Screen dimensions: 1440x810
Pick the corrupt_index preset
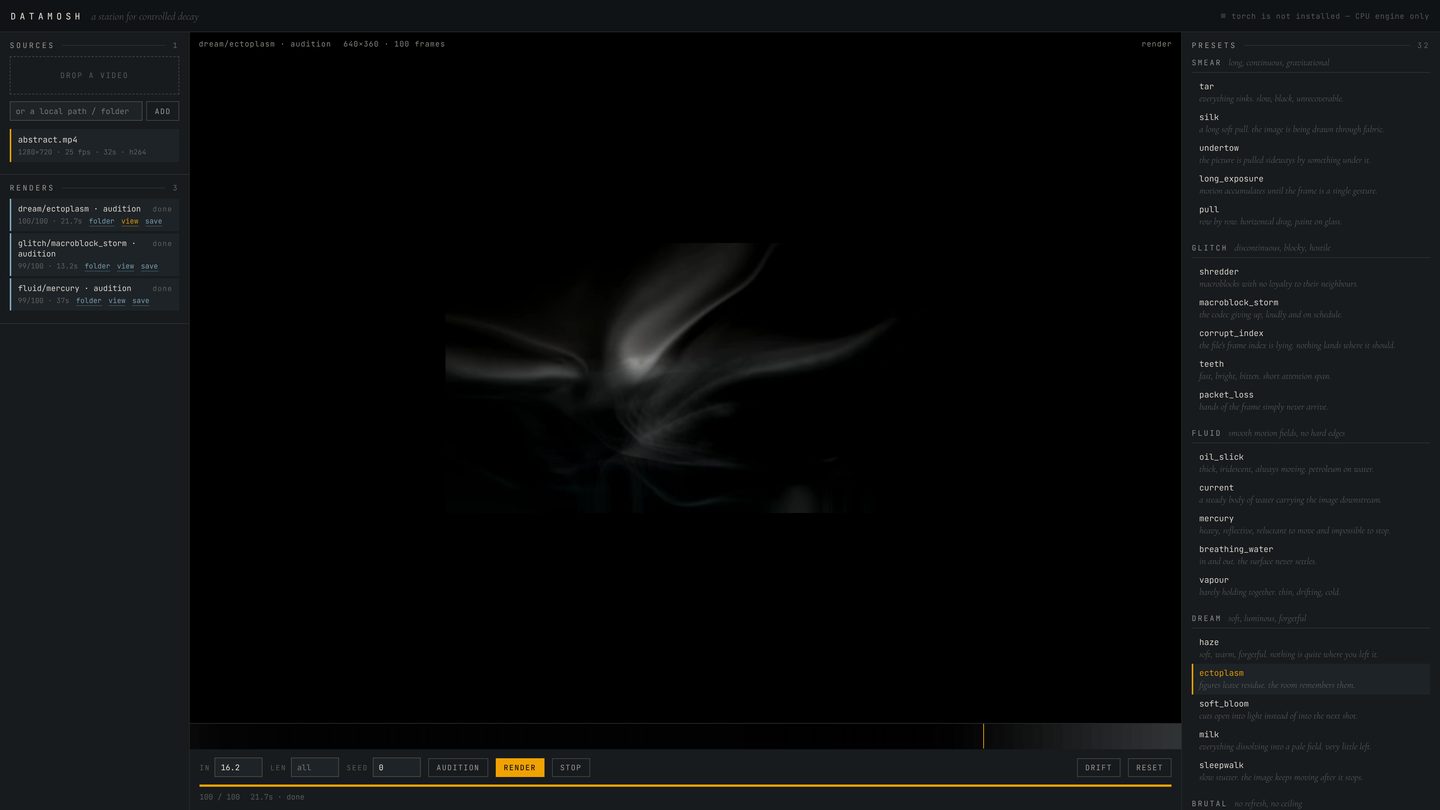[1311, 339]
